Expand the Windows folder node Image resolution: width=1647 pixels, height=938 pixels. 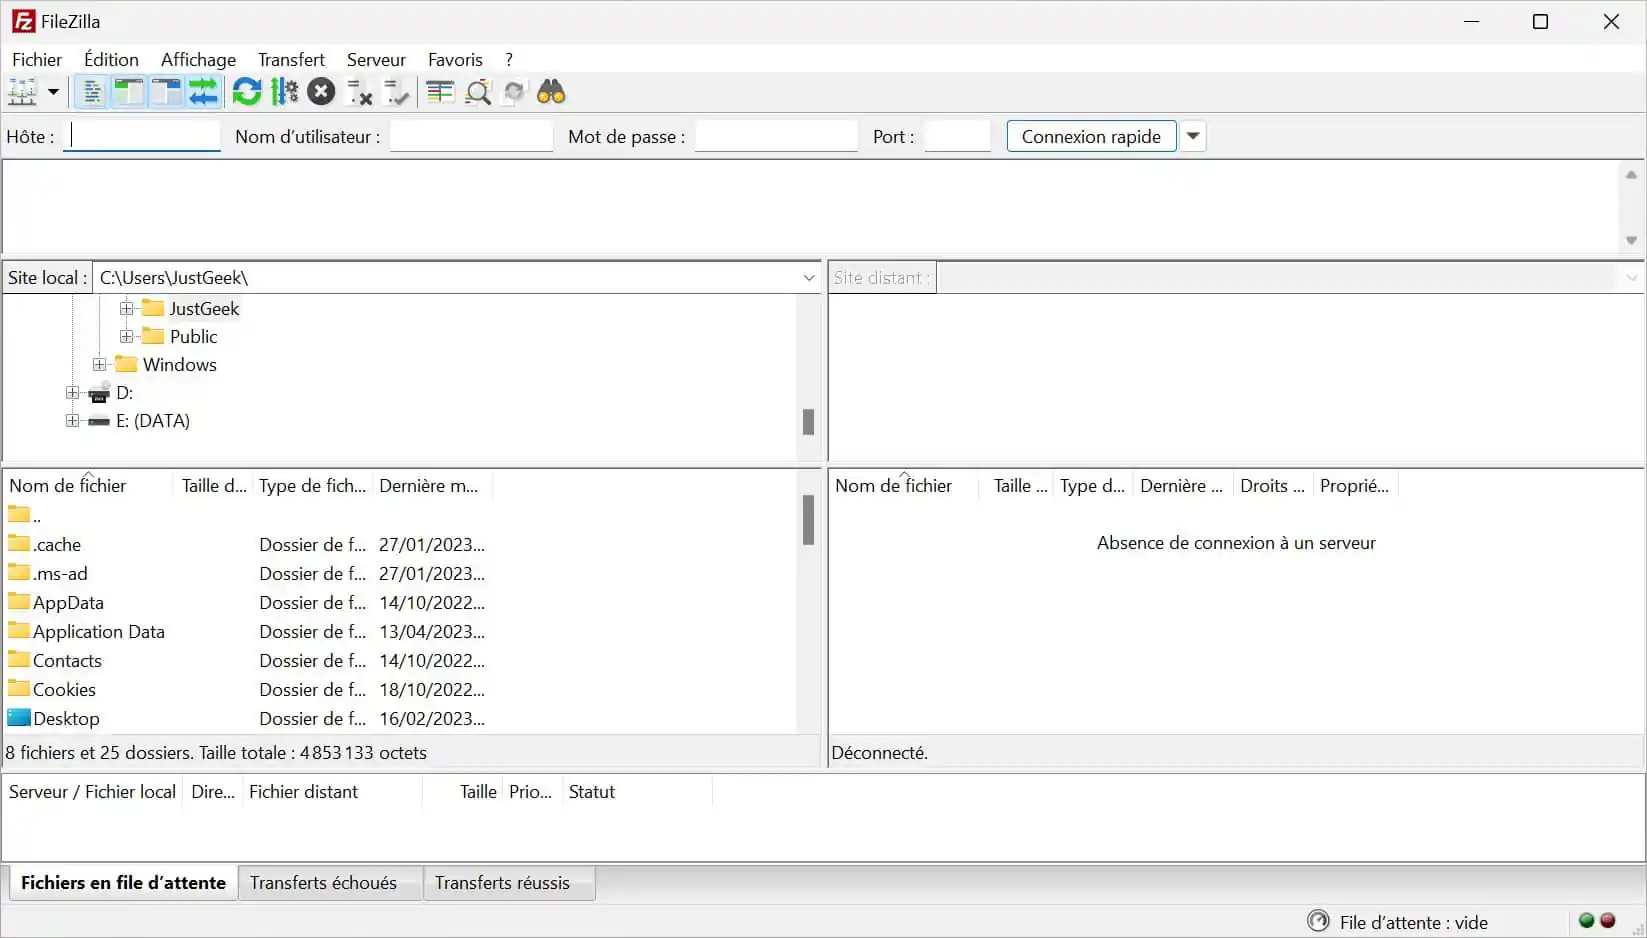pos(99,365)
